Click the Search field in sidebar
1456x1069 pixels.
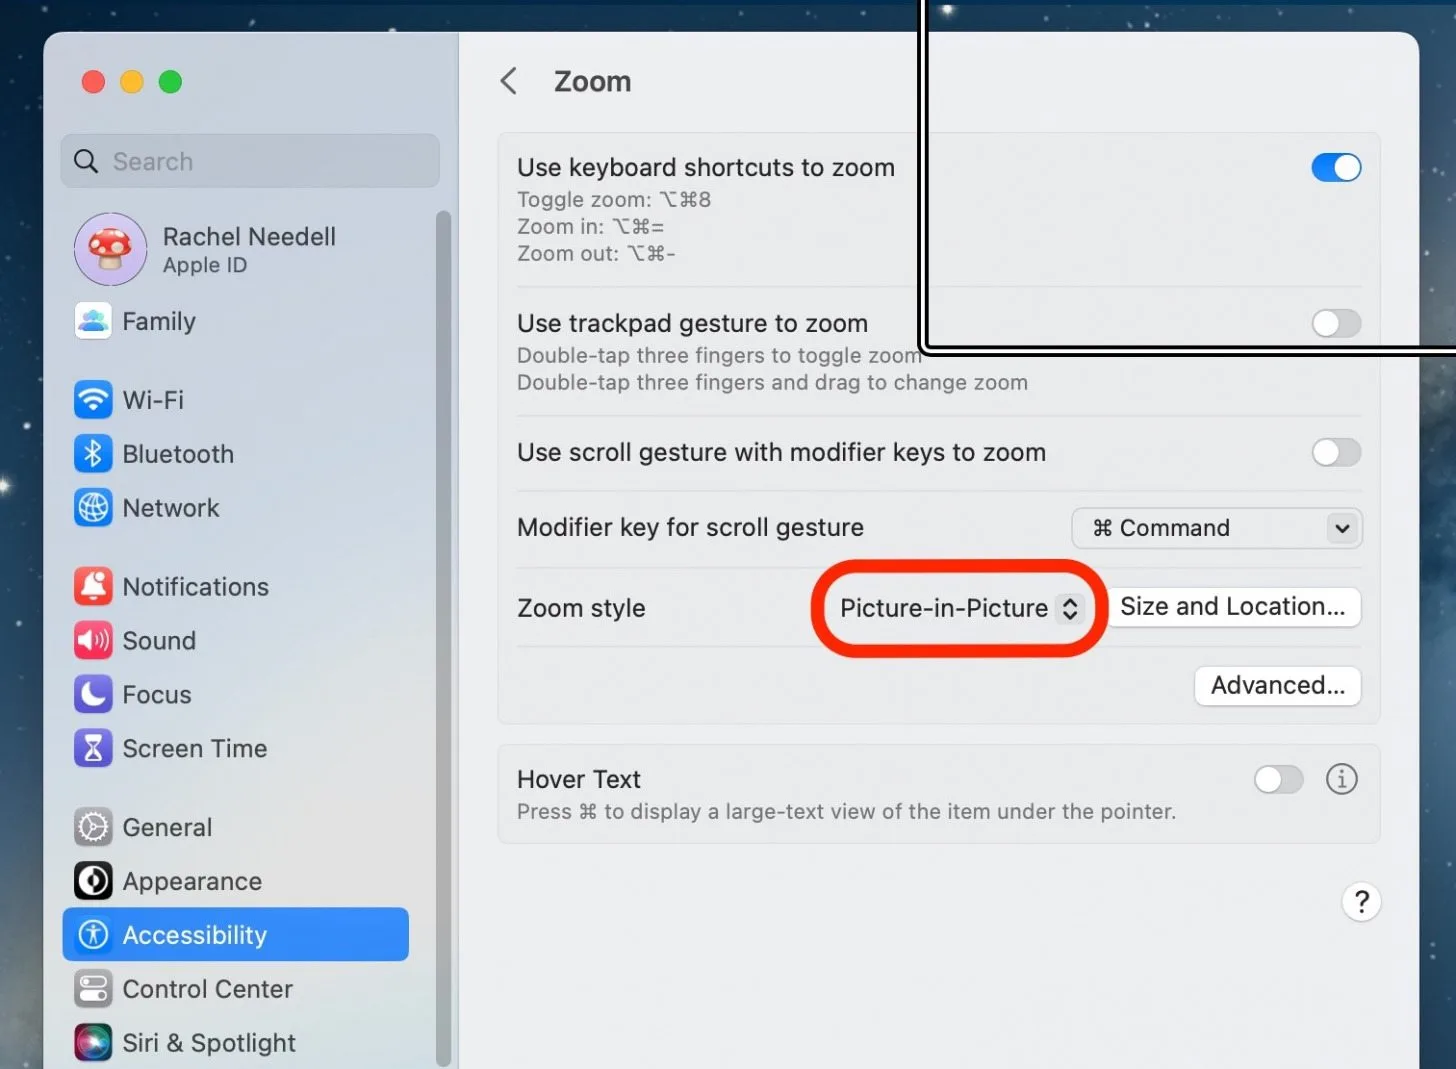pyautogui.click(x=250, y=162)
